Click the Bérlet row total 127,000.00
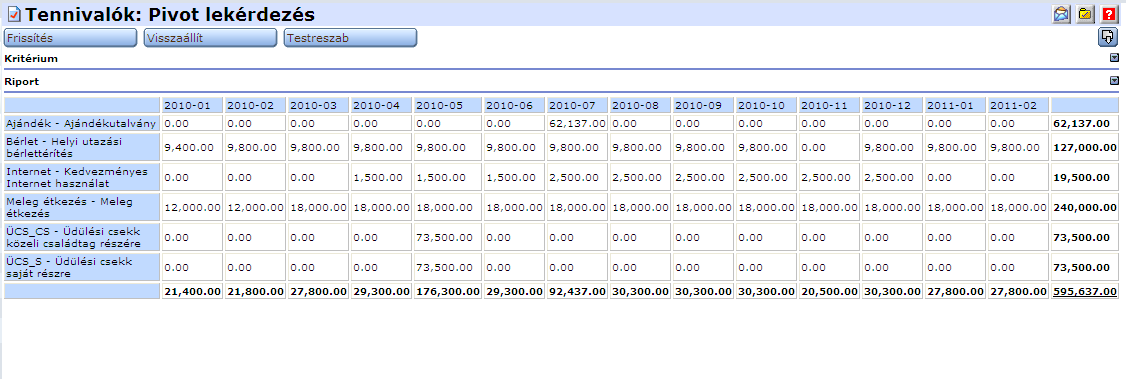 pyautogui.click(x=1085, y=147)
